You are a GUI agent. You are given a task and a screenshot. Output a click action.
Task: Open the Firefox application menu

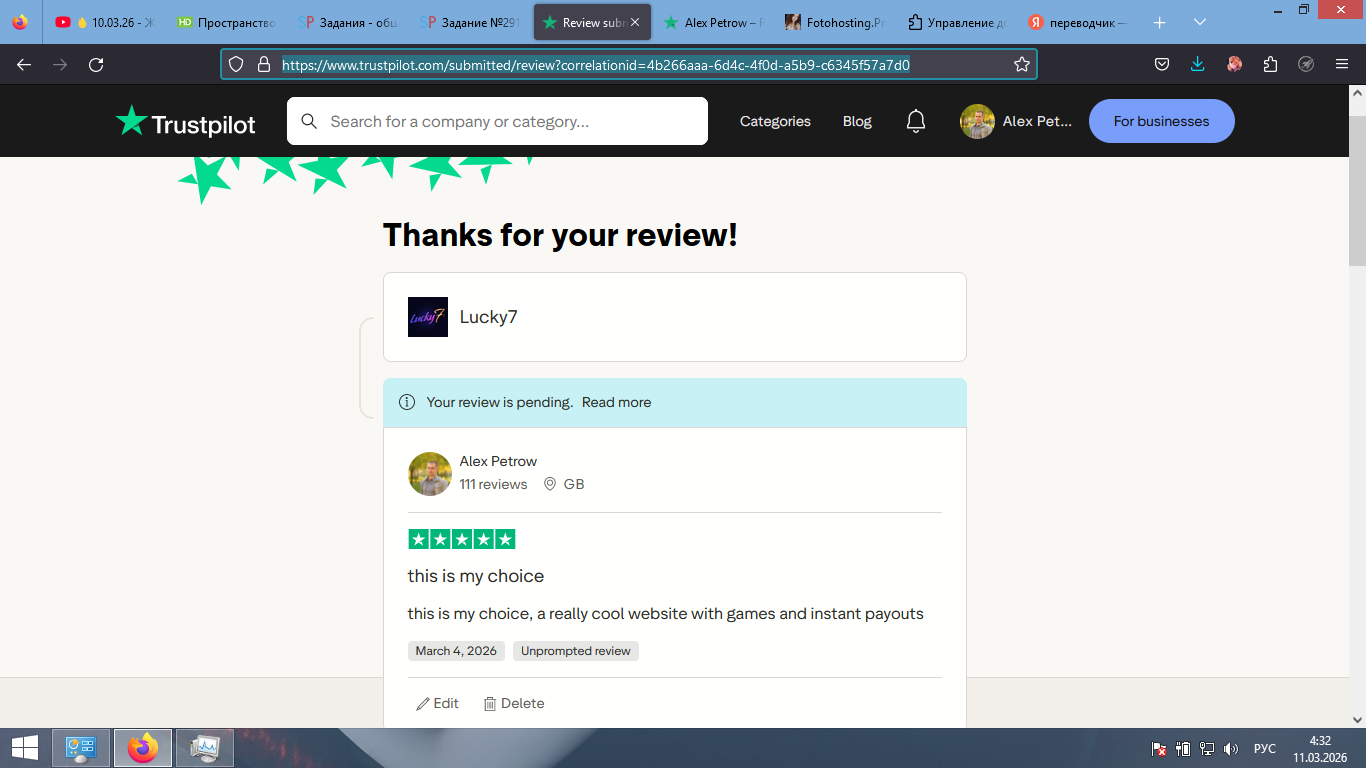[x=1342, y=64]
